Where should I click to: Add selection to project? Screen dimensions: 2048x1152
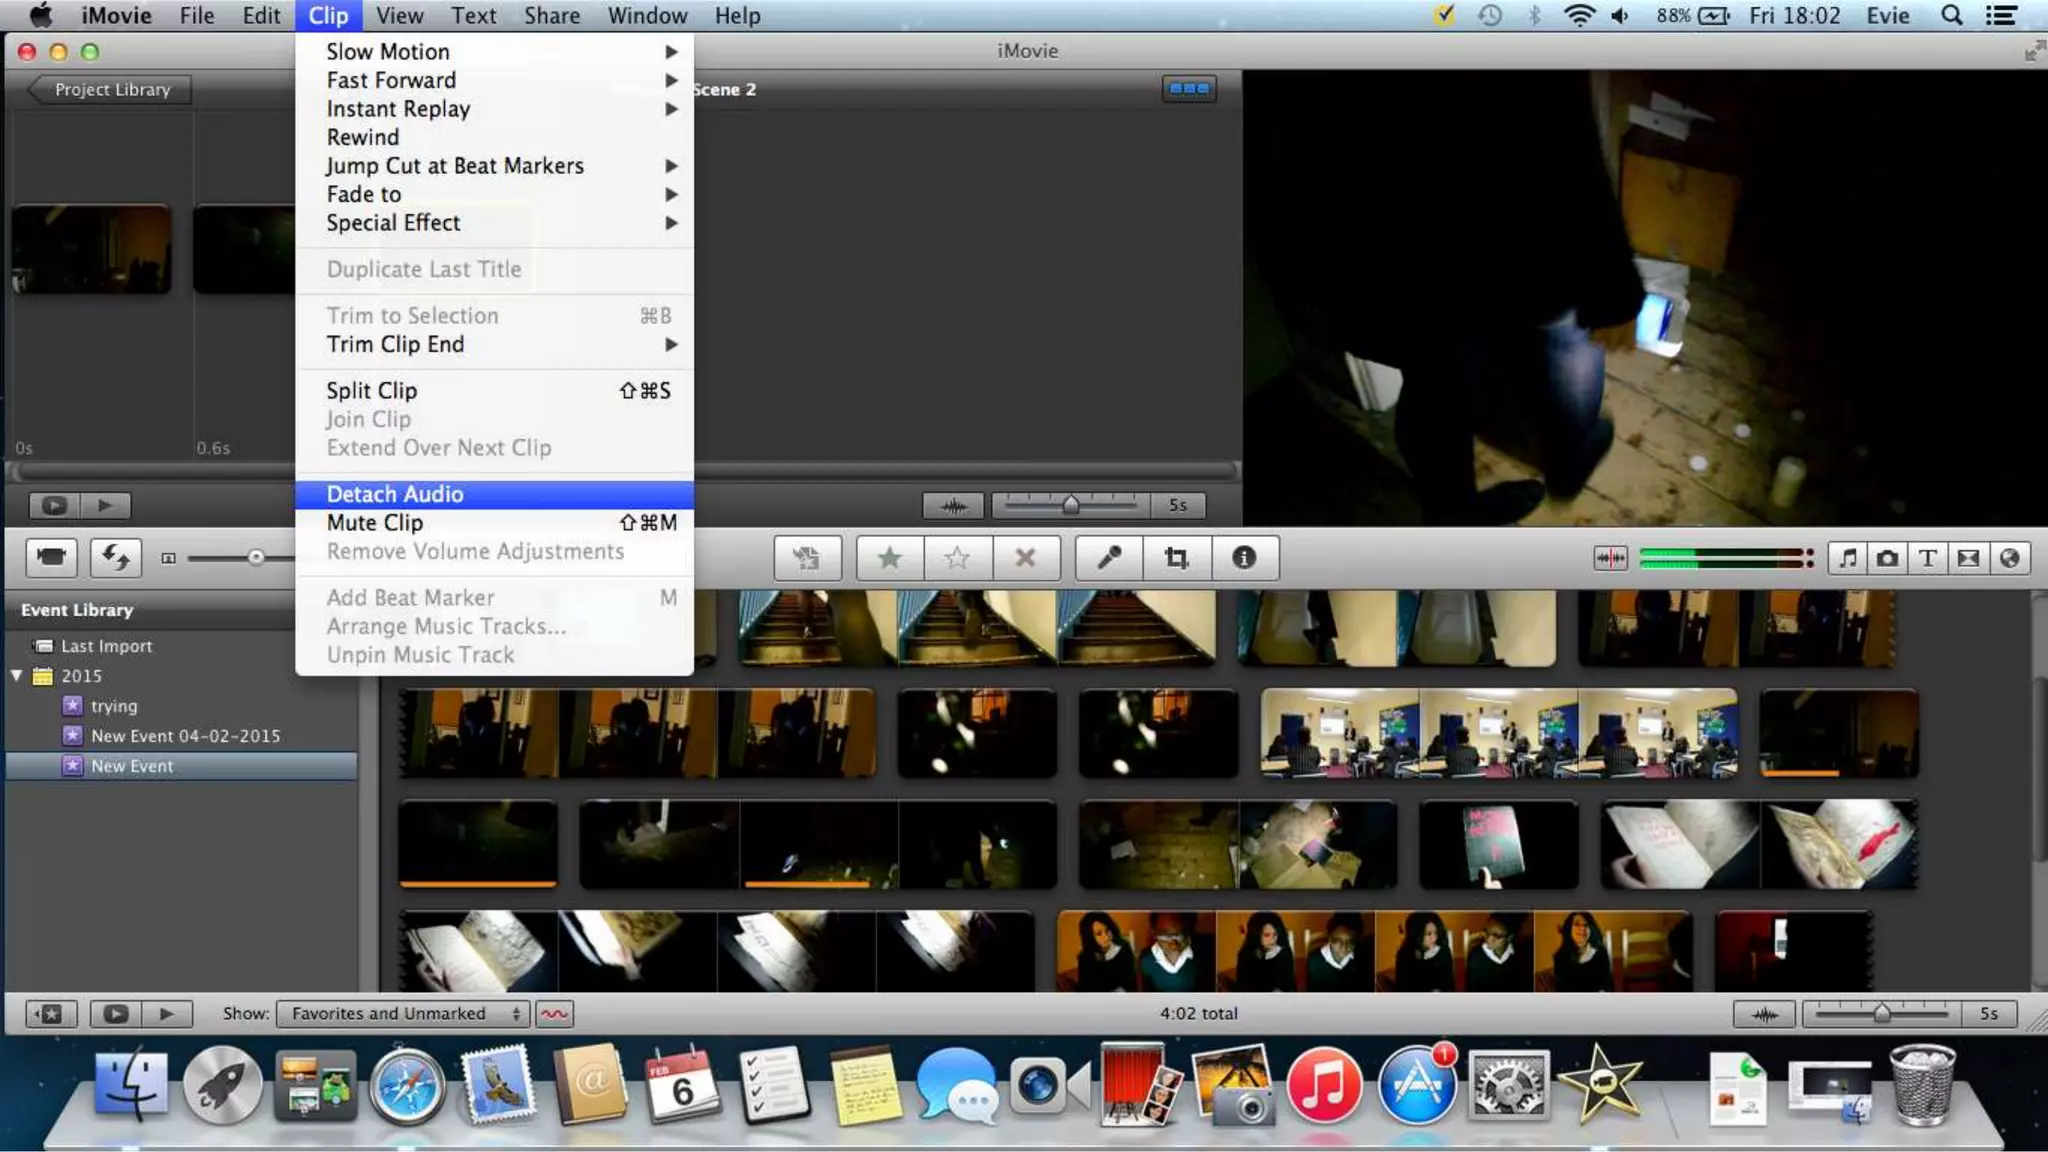806,558
